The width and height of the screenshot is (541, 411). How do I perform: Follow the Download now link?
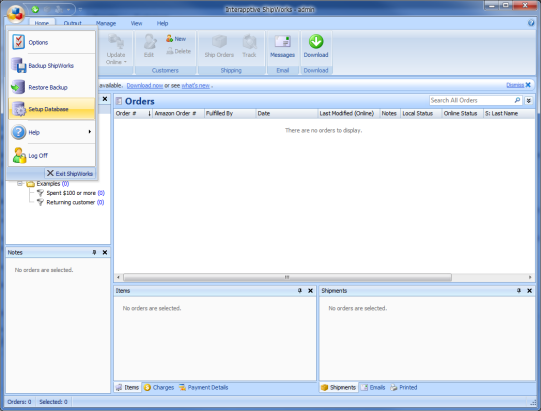pos(145,85)
